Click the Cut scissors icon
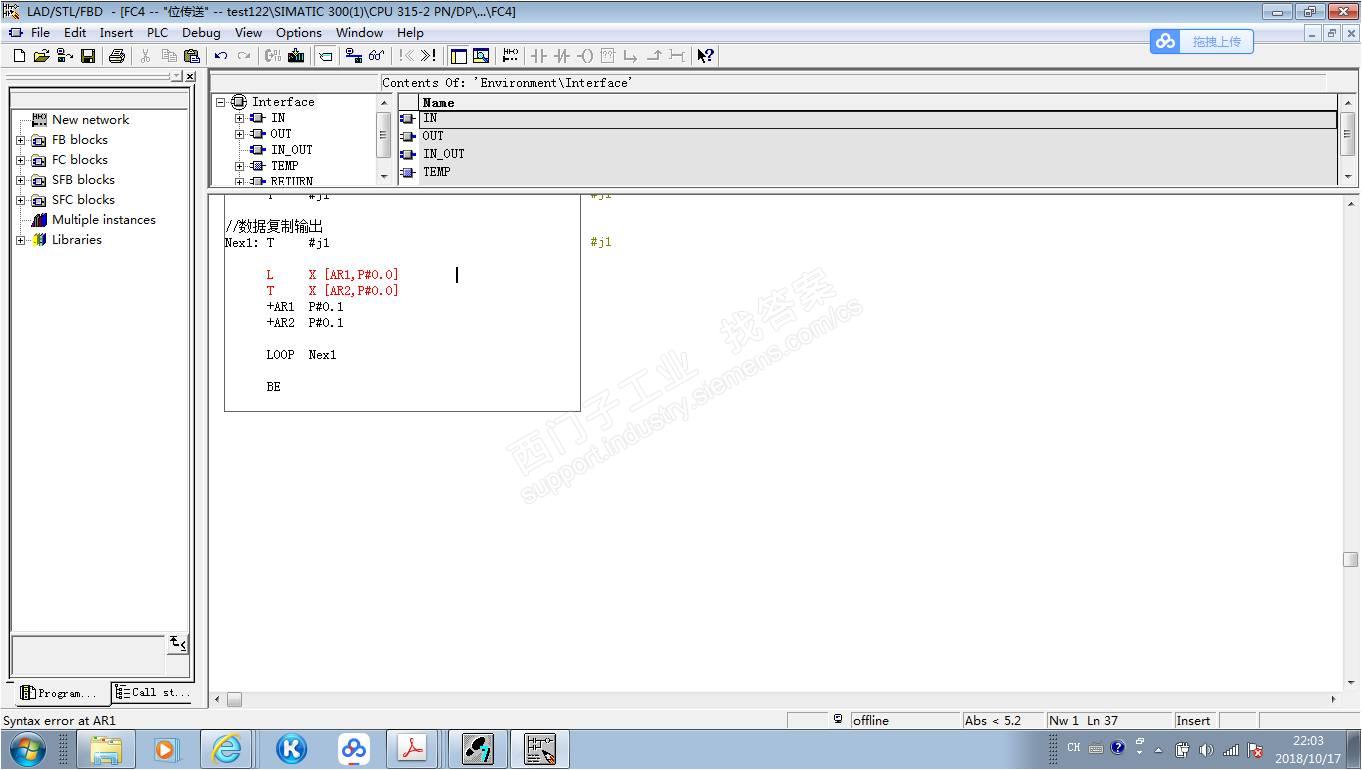The image size is (1362, 770). pos(146,56)
